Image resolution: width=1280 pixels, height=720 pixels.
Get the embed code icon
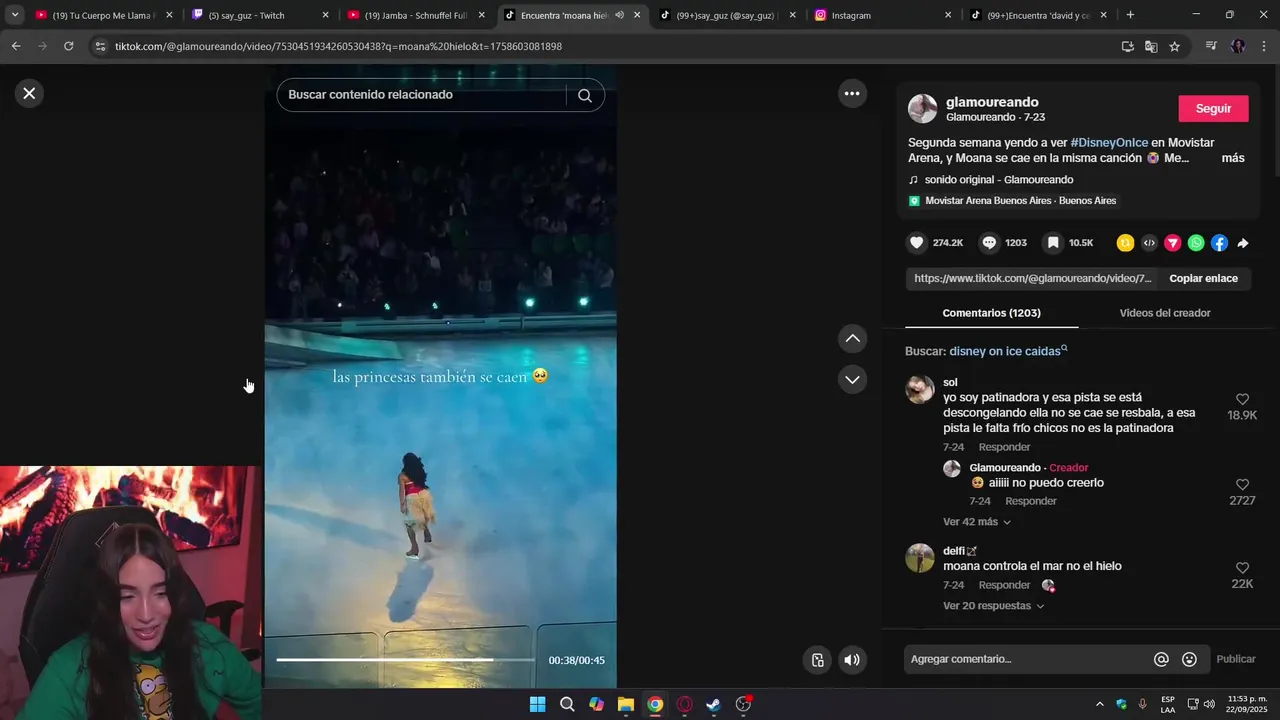point(1149,243)
